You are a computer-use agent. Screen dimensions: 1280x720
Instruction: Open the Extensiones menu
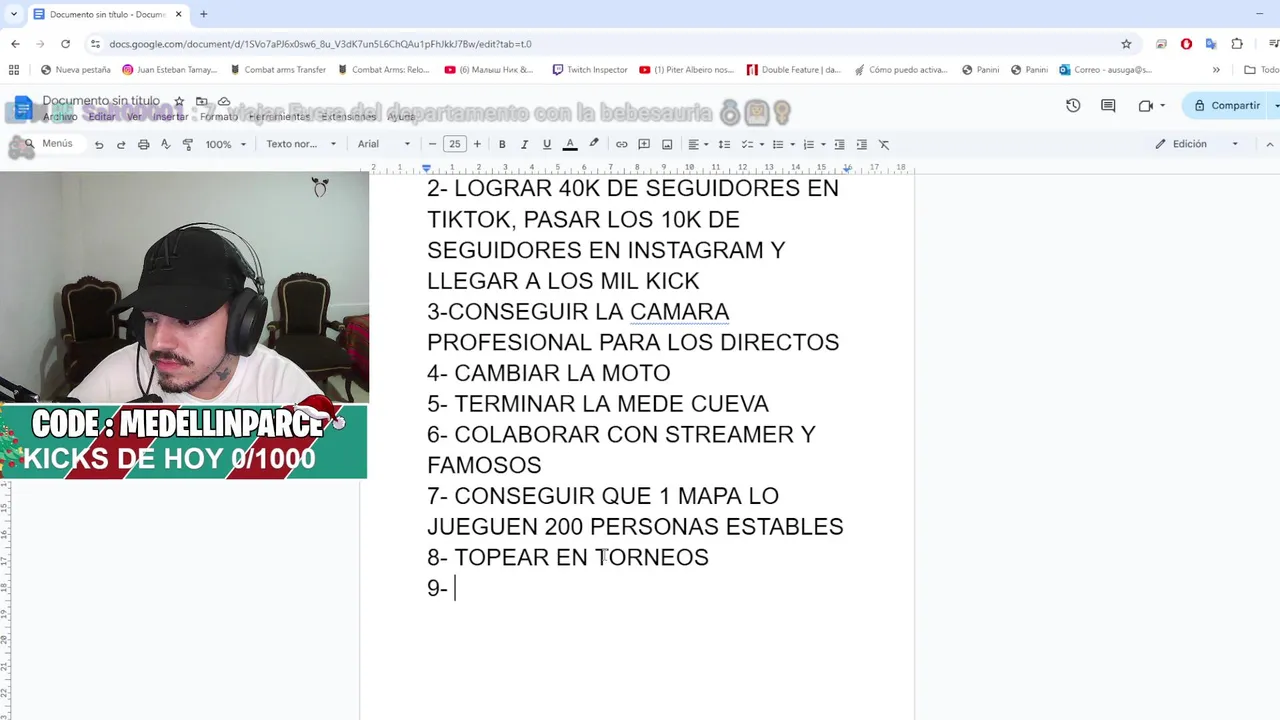348,117
